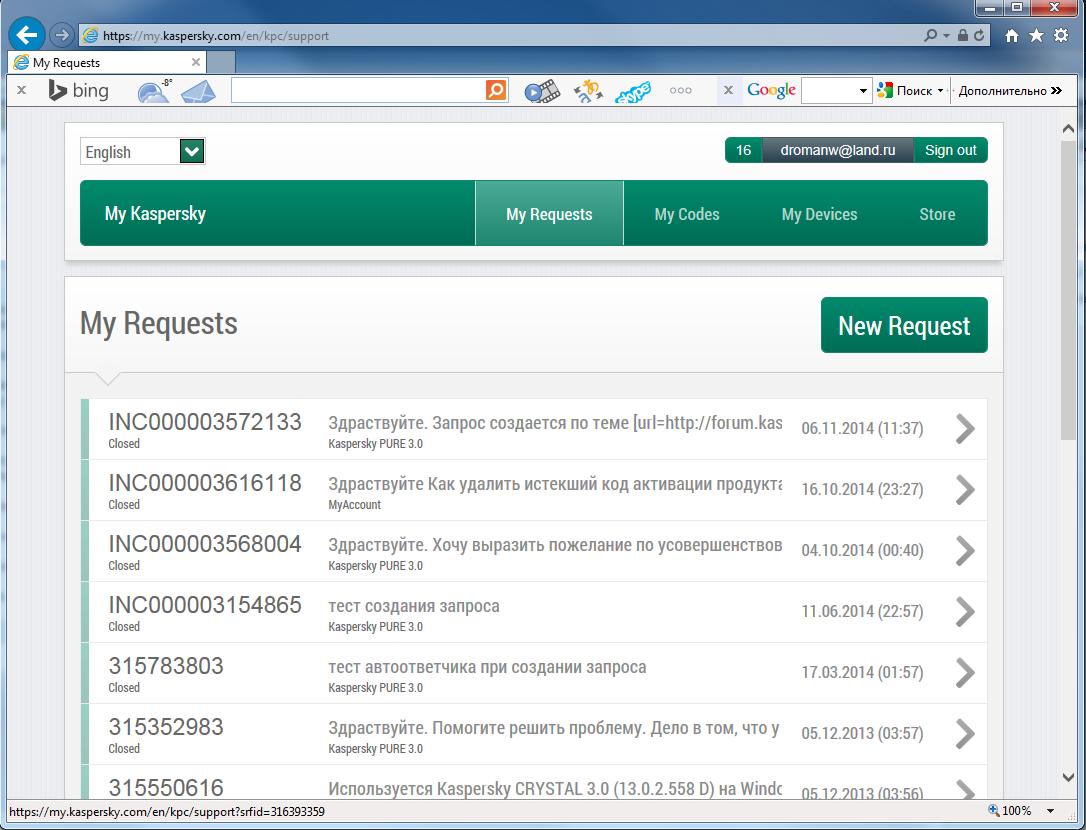This screenshot has height=830, width=1086.
Task: Open the English language dropdown
Action: (143, 151)
